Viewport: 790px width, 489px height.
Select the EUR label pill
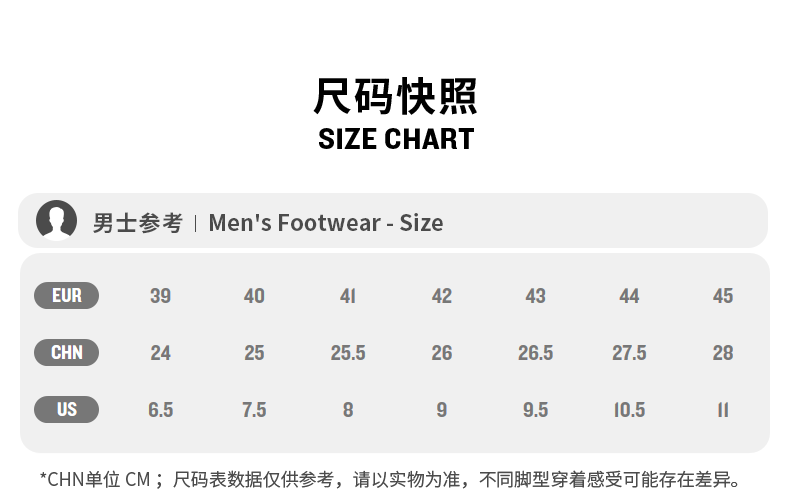(66, 296)
